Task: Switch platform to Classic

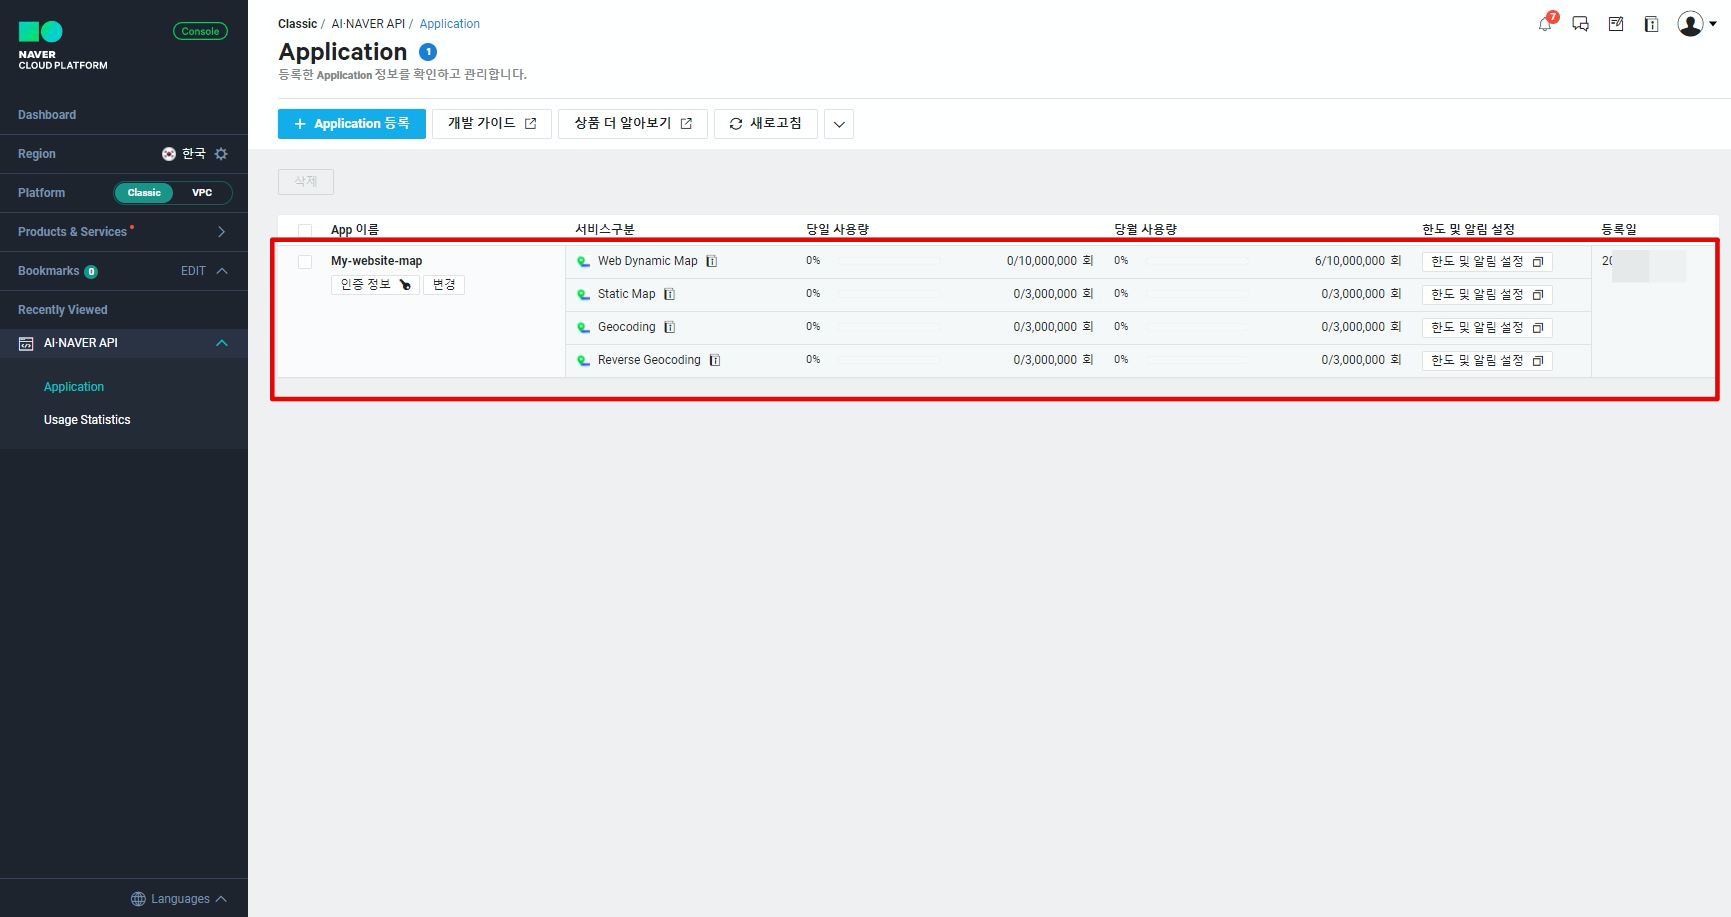Action: pyautogui.click(x=144, y=193)
